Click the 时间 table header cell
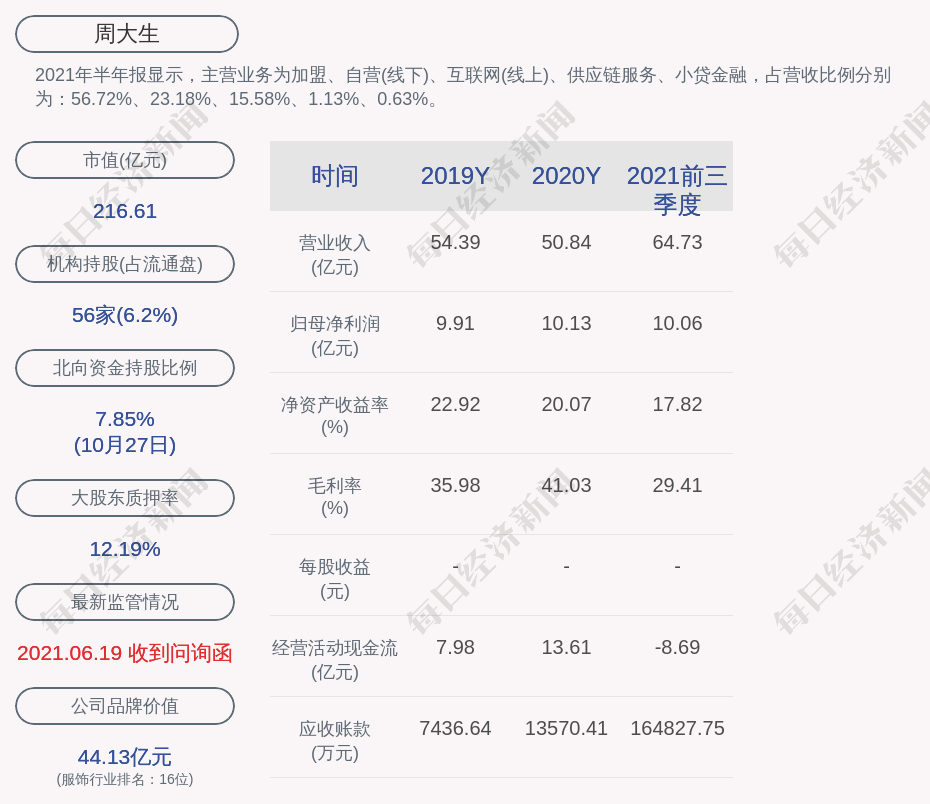This screenshot has height=804, width=930. [335, 176]
